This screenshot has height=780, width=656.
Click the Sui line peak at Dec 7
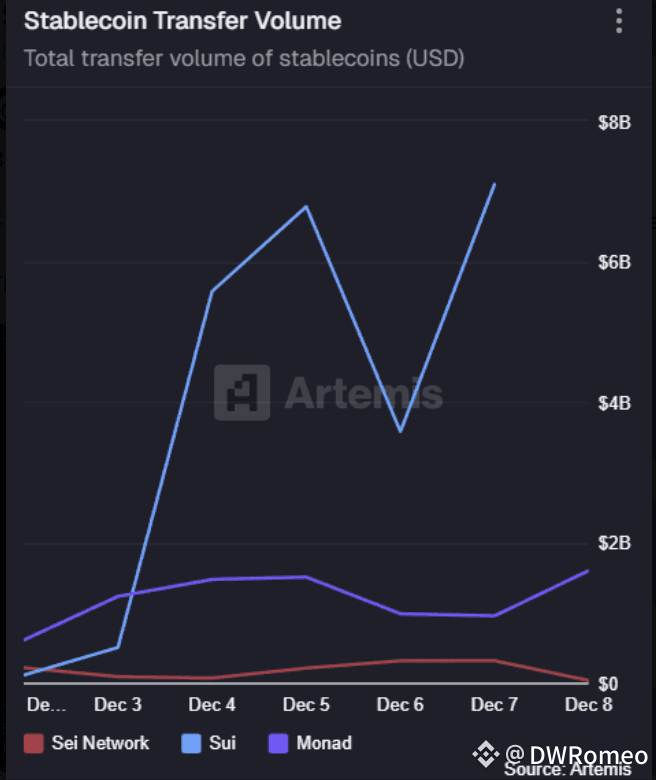pos(494,184)
